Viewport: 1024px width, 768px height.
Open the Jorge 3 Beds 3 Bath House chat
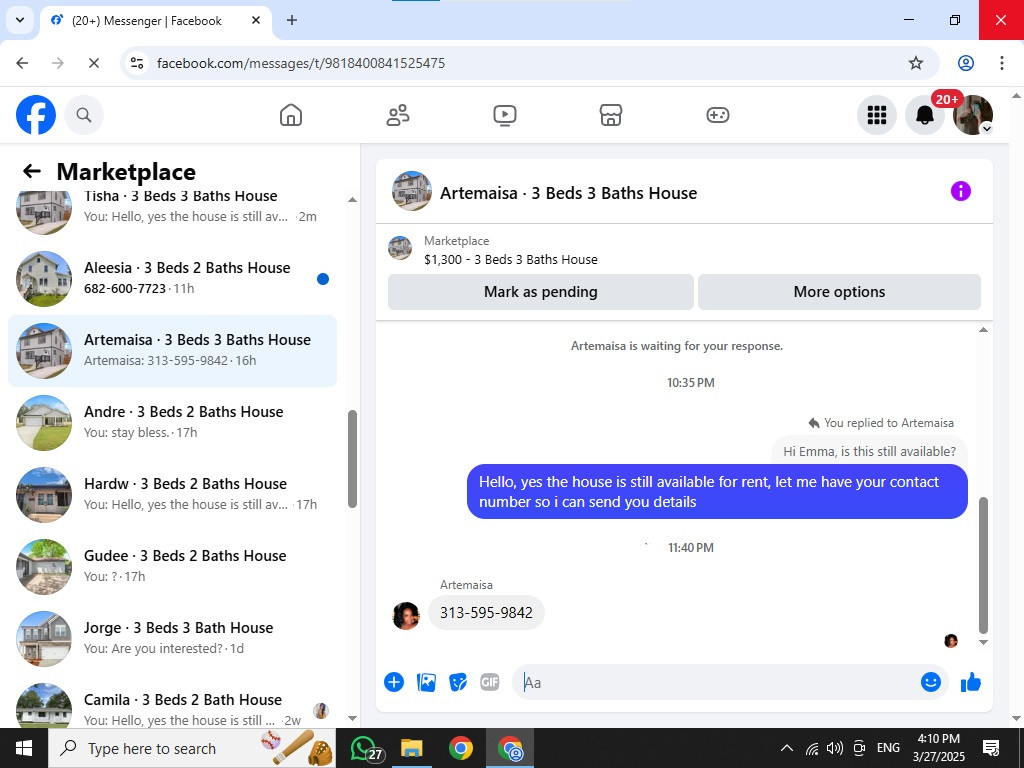(172, 638)
